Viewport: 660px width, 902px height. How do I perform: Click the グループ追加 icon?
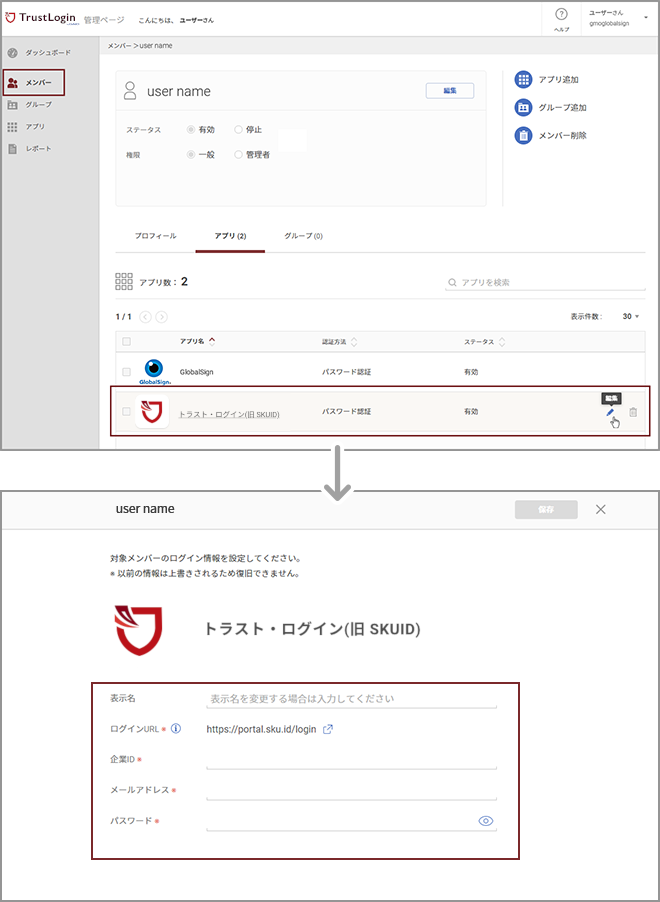tap(523, 108)
